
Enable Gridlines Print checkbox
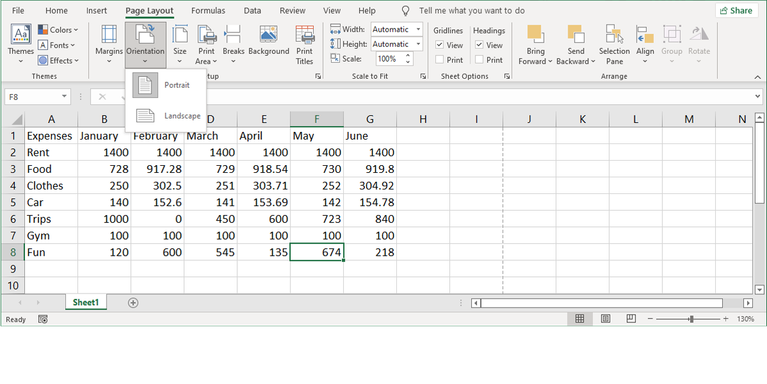439,60
